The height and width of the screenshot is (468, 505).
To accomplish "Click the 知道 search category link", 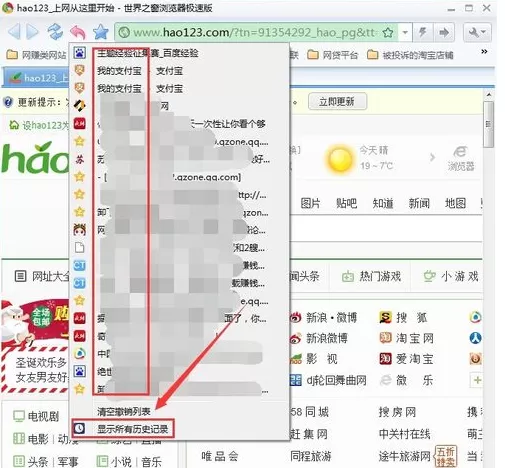I will (x=383, y=203).
